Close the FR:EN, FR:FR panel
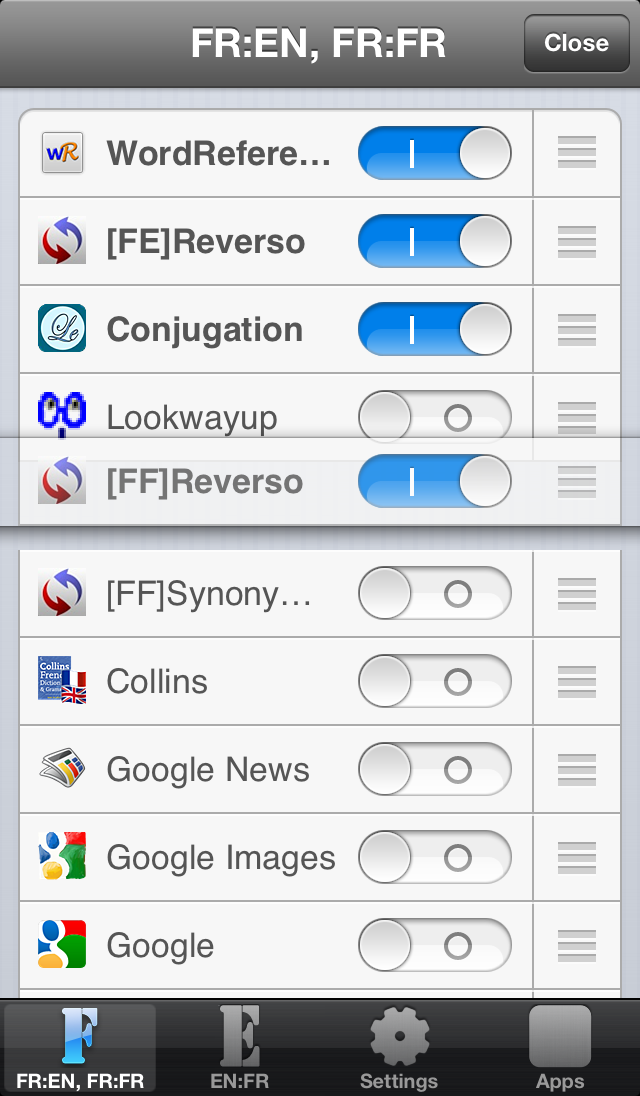 pyautogui.click(x=576, y=43)
